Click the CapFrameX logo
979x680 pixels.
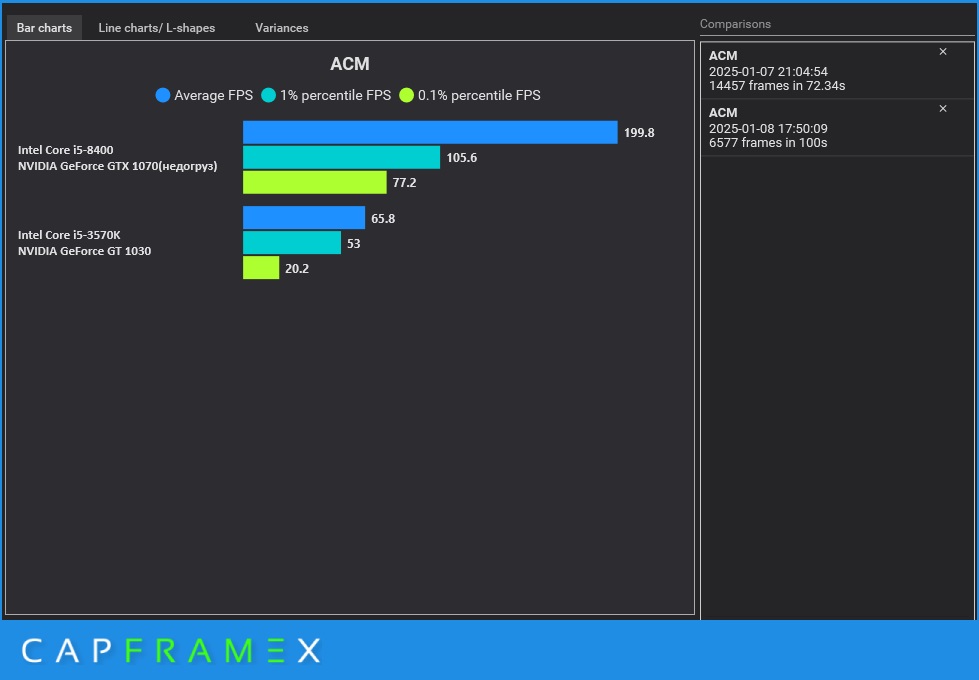pyautogui.click(x=171, y=651)
